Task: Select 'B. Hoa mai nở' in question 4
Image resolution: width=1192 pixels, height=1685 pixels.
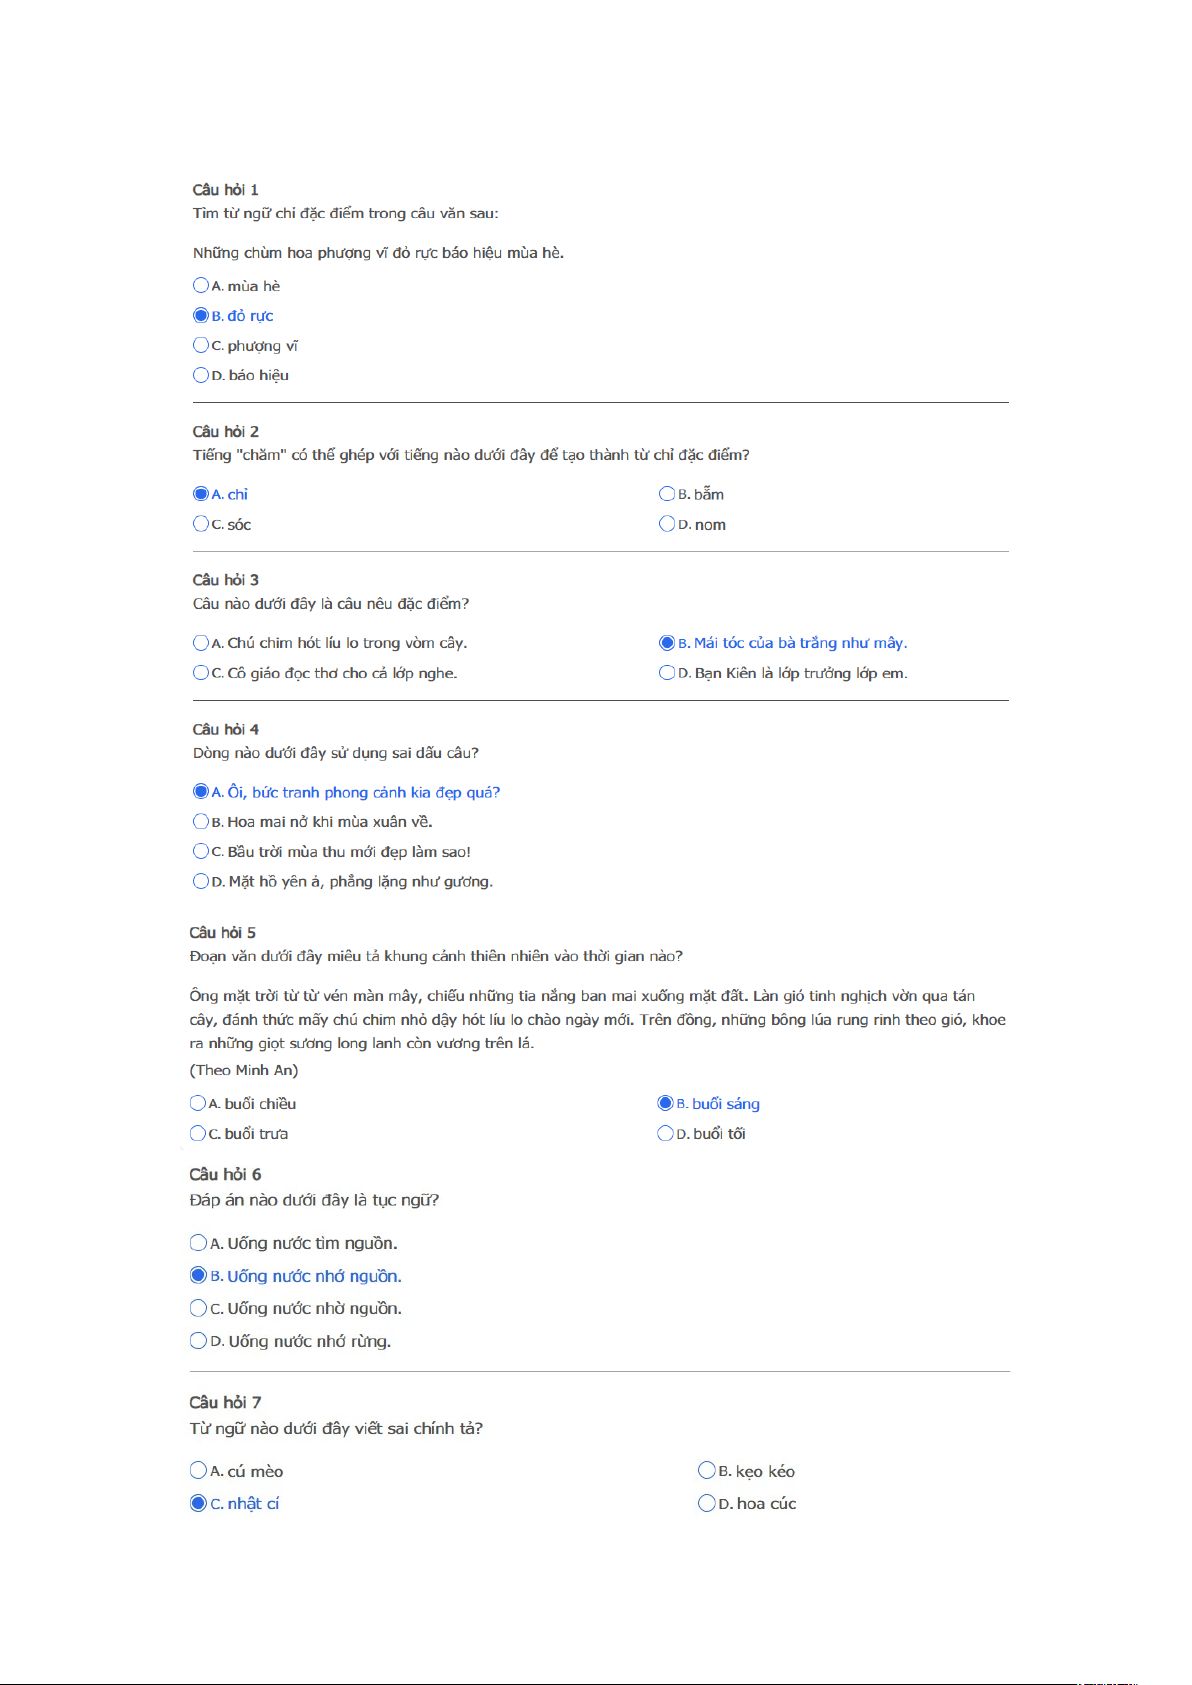Action: coord(201,822)
